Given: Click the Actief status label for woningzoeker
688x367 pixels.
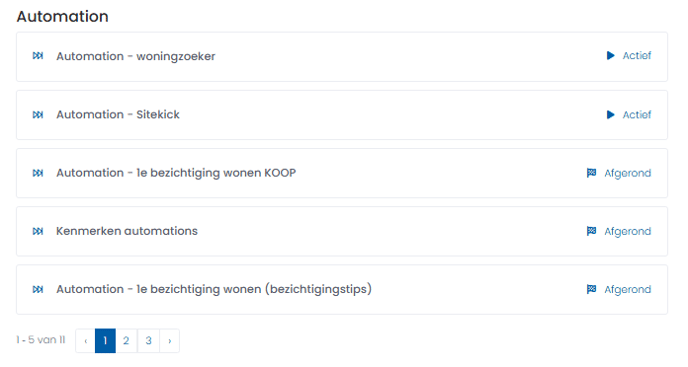Looking at the screenshot, I should point(637,56).
